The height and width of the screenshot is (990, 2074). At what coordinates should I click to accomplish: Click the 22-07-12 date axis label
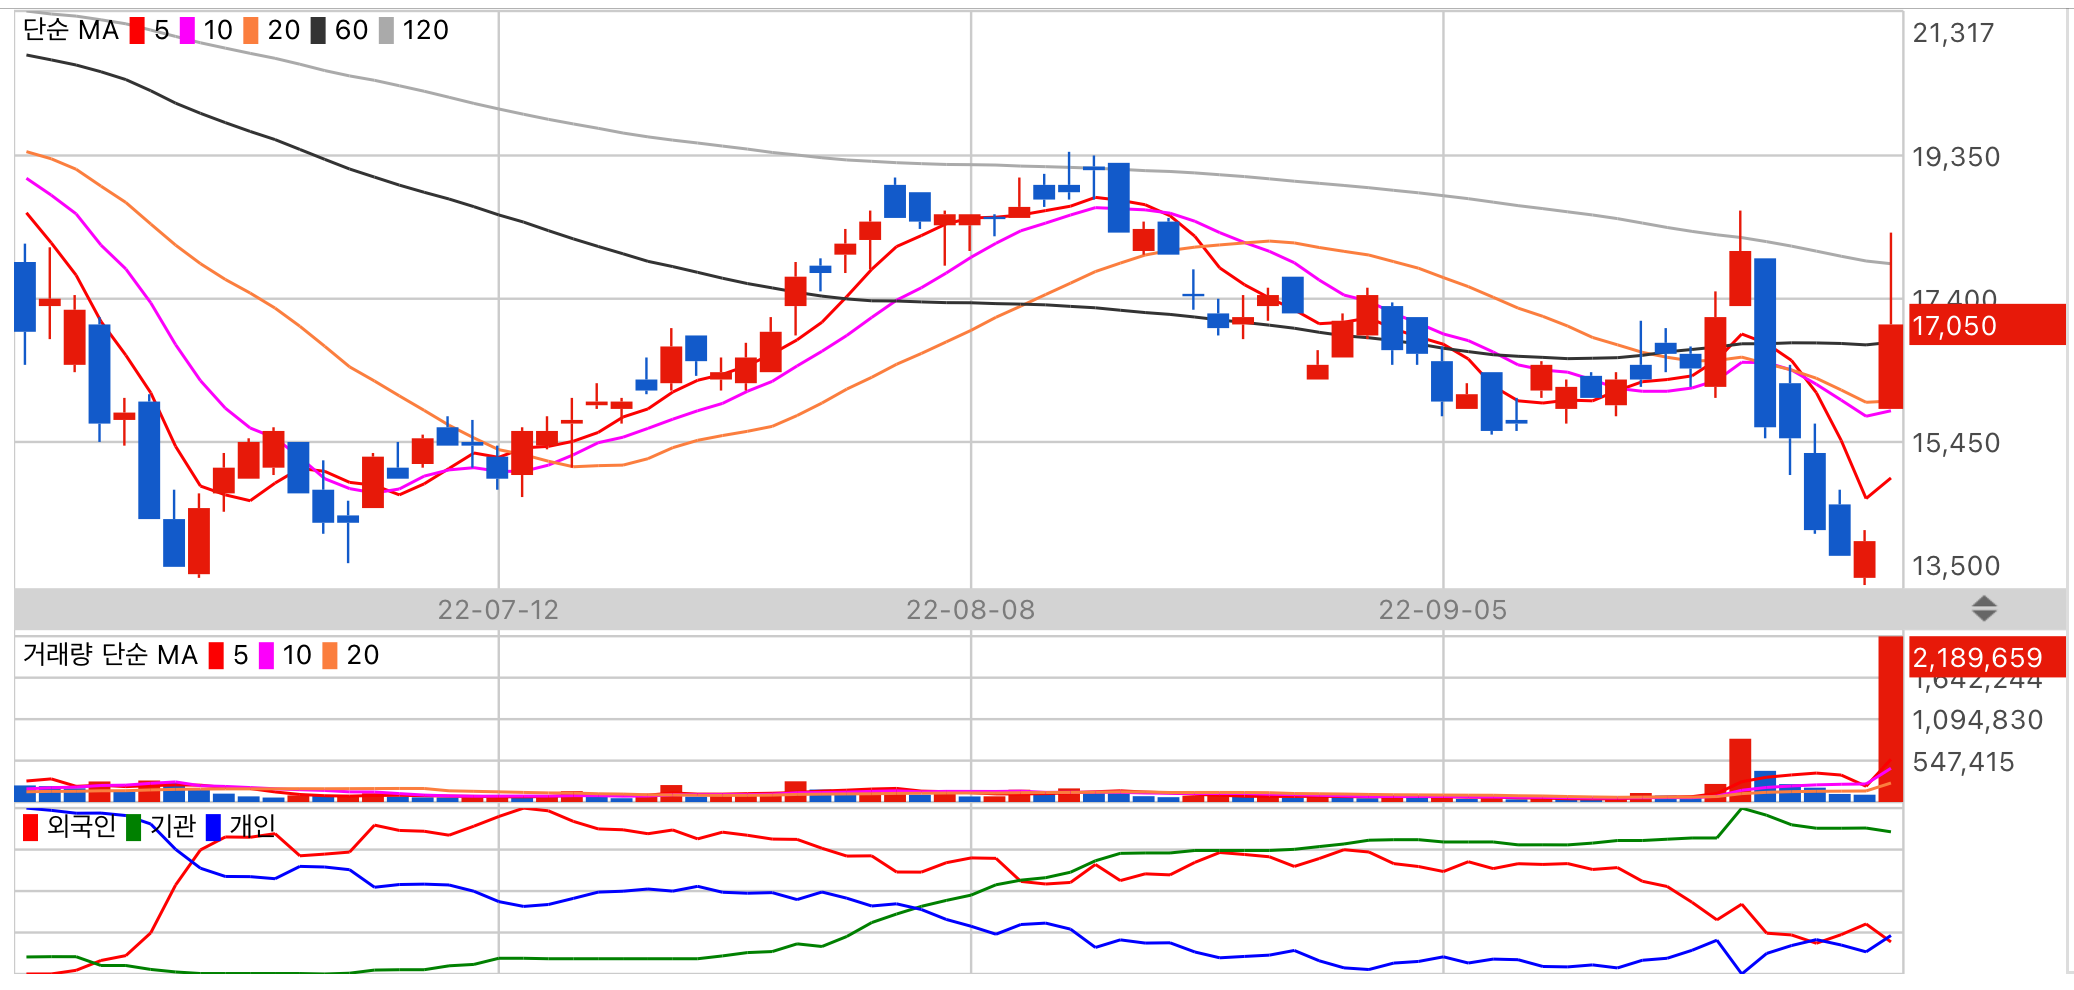pos(498,610)
